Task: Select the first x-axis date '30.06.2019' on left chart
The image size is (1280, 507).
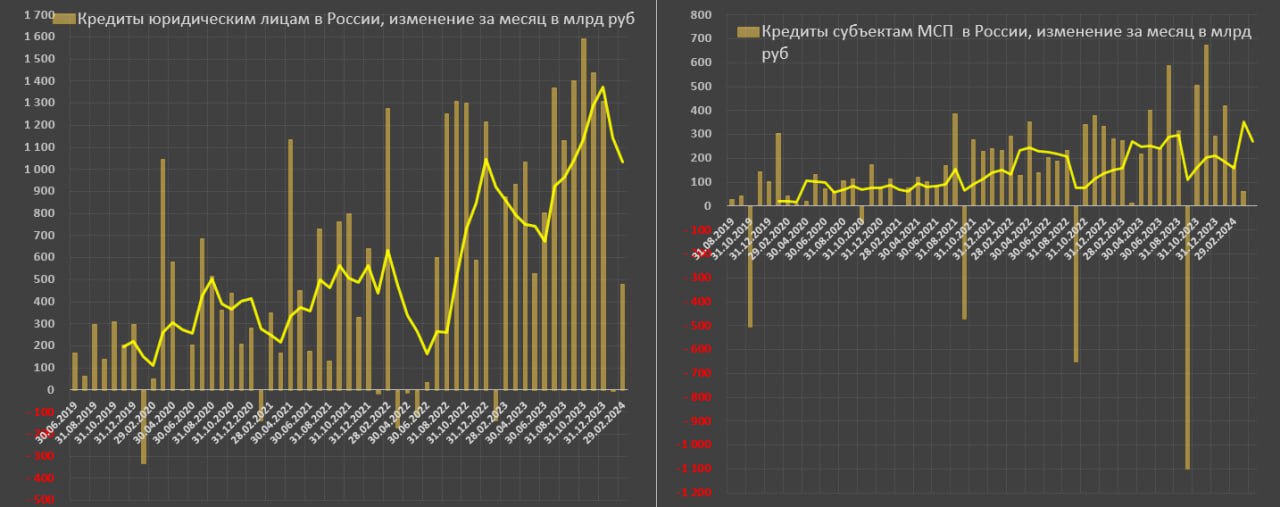Action: pyautogui.click(x=58, y=421)
